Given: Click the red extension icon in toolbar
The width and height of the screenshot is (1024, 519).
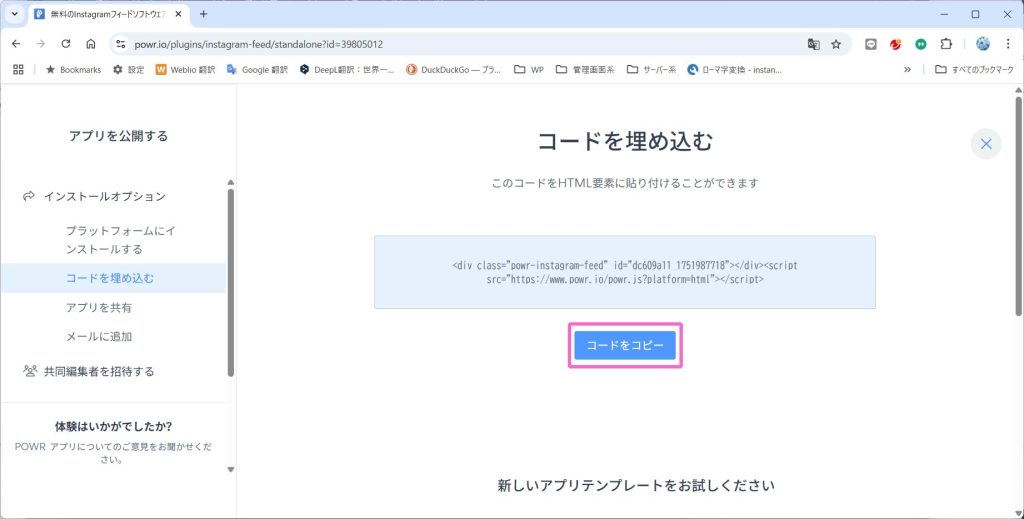Looking at the screenshot, I should [895, 44].
